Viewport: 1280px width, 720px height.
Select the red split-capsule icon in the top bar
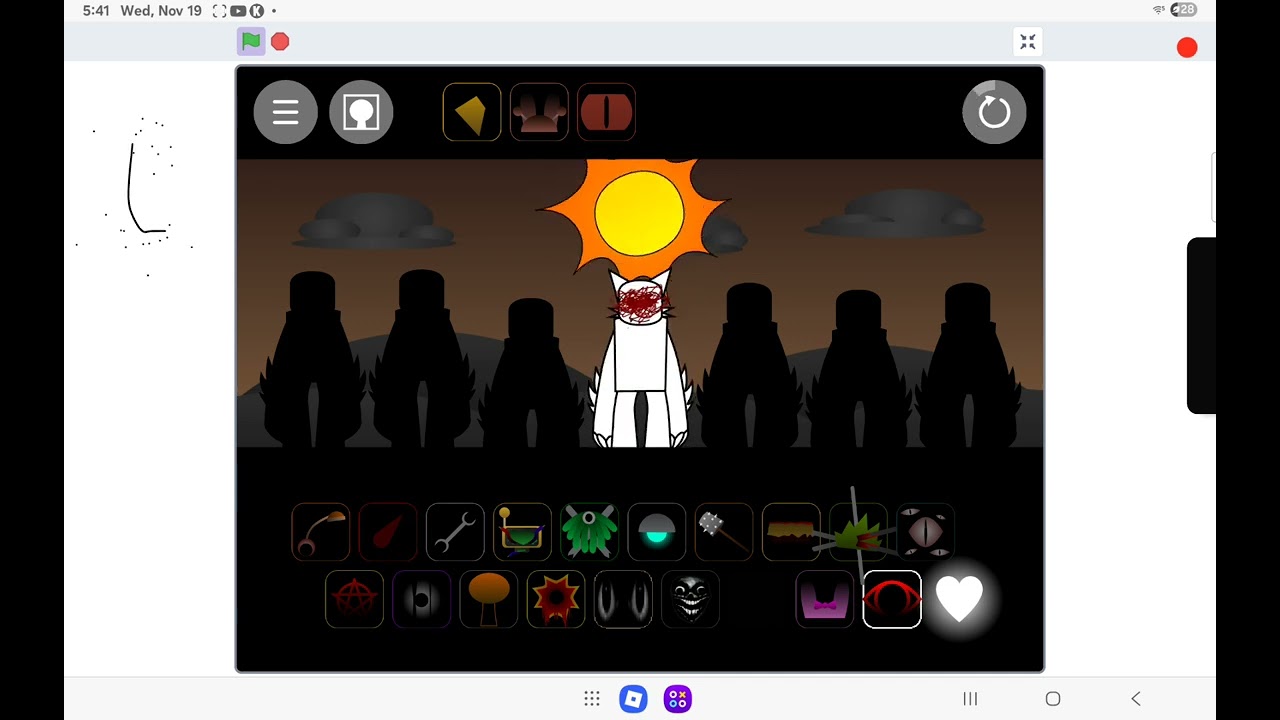606,112
